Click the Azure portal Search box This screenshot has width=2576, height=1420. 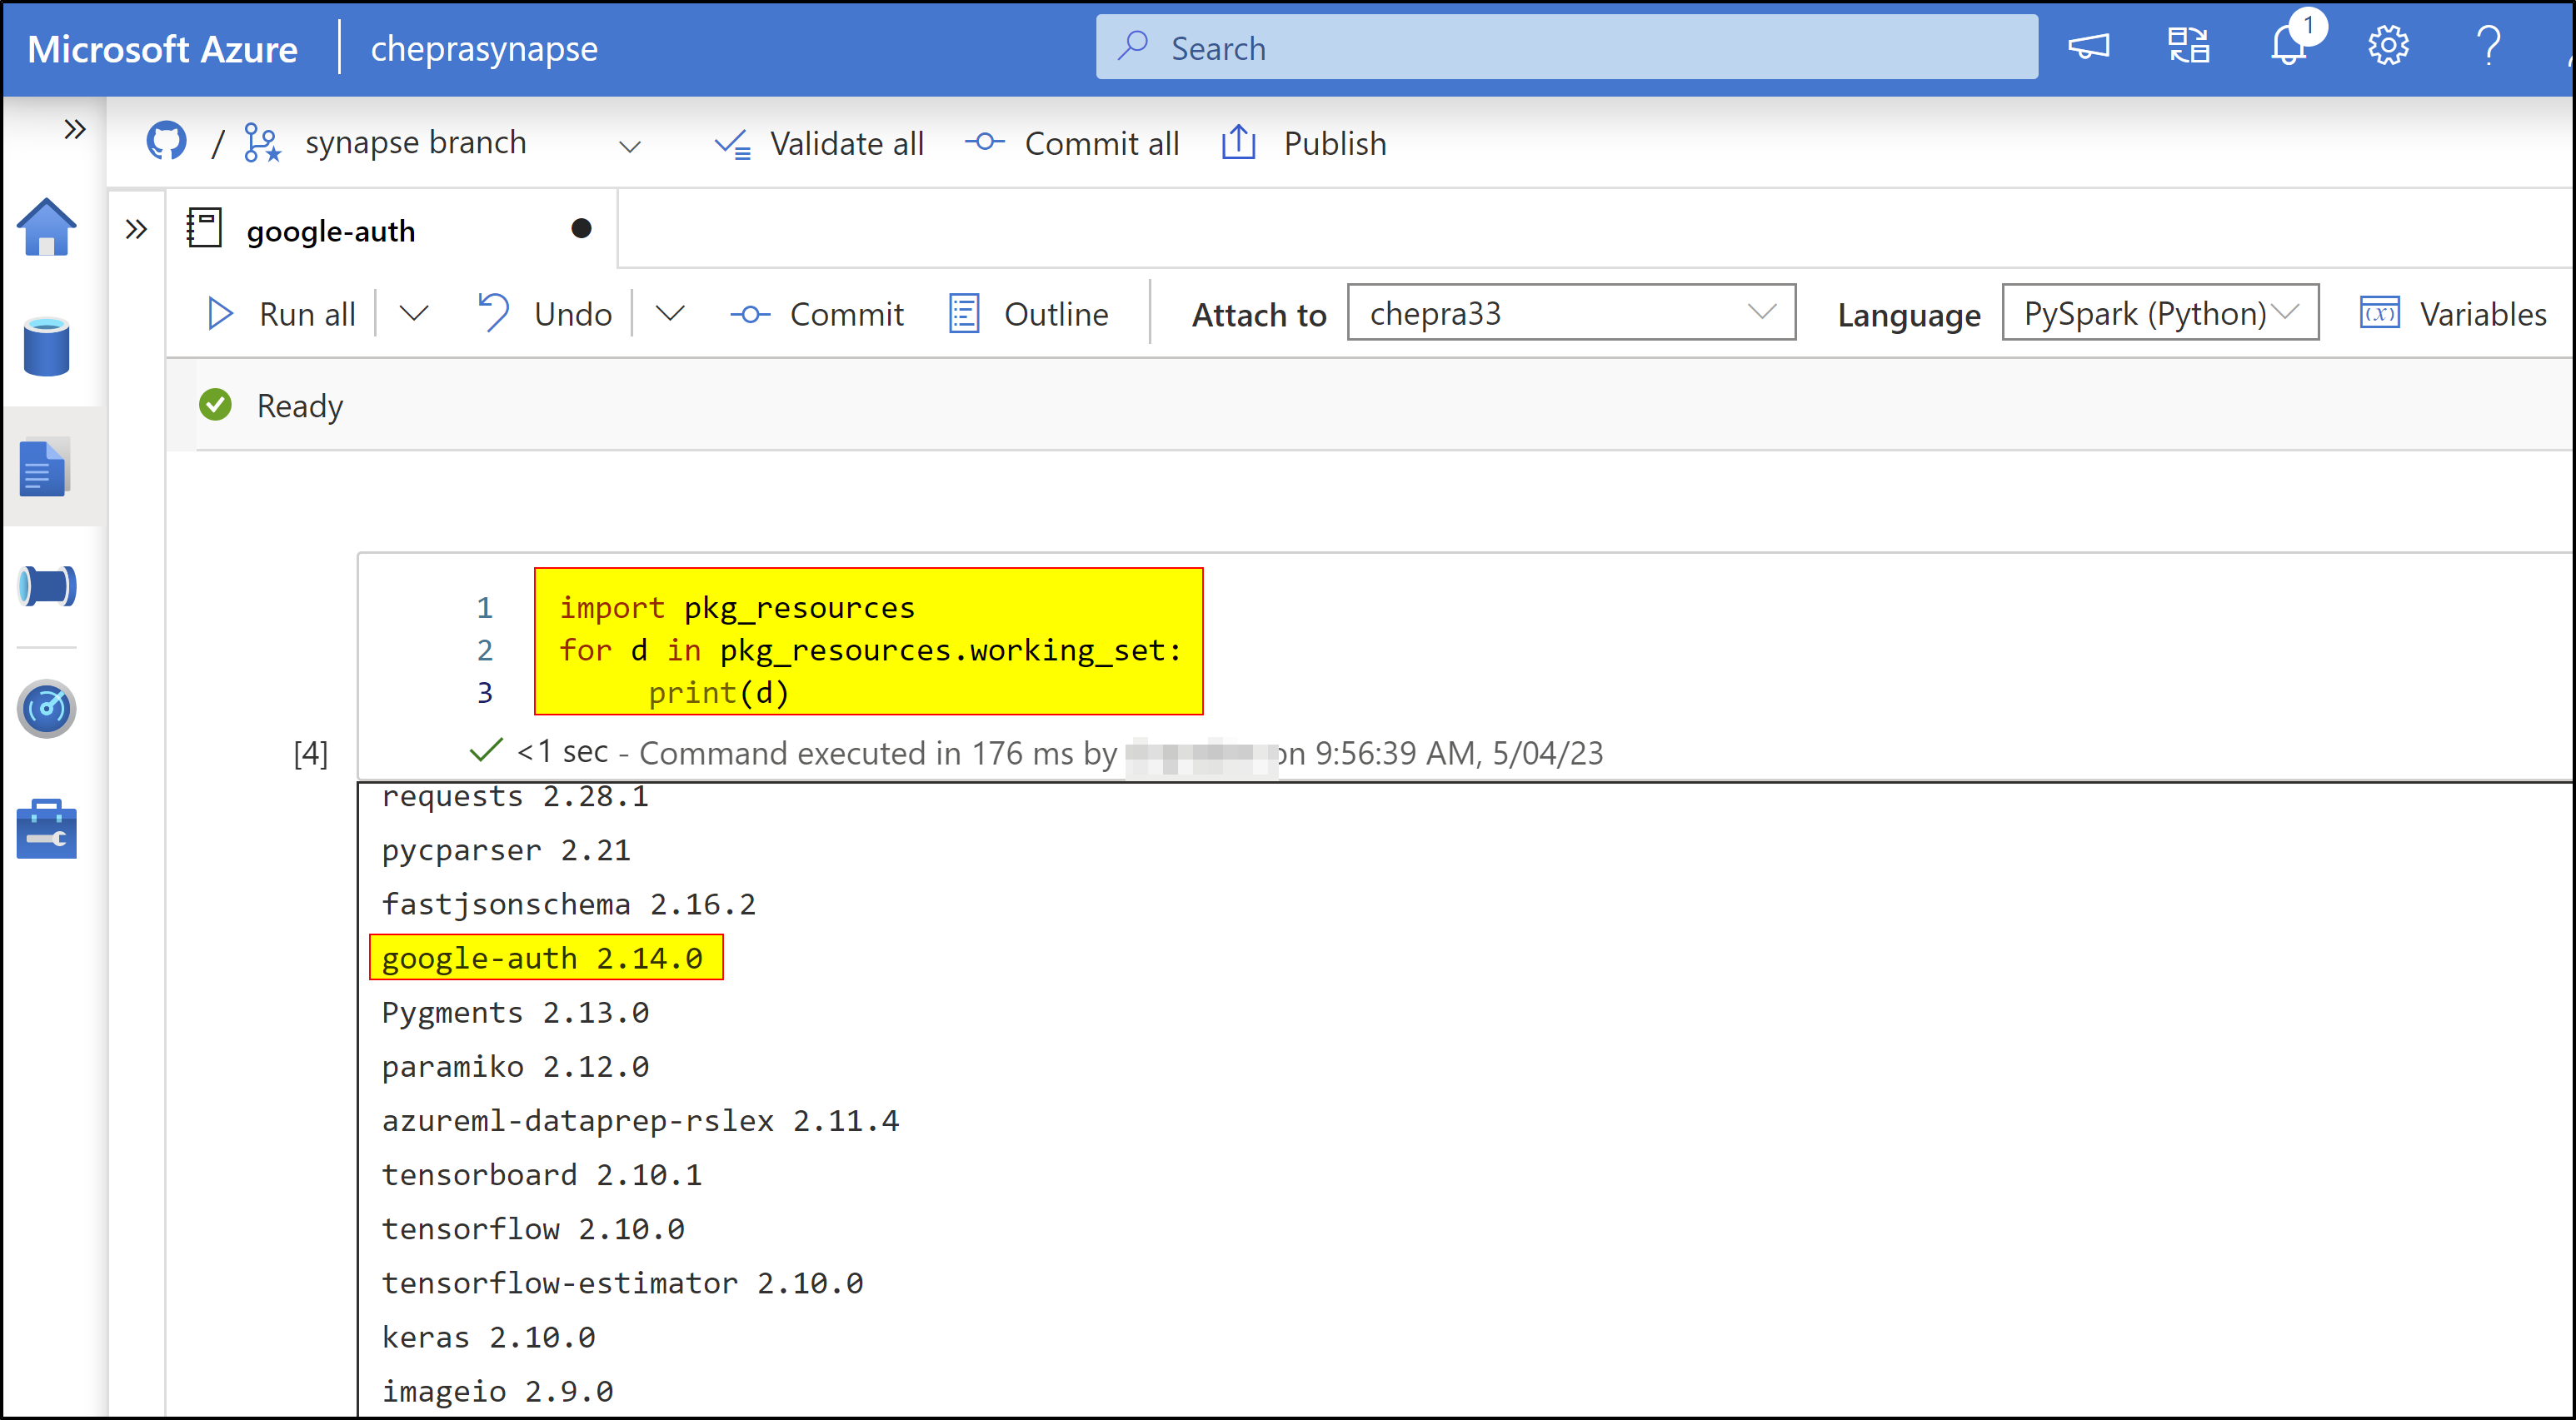pyautogui.click(x=1566, y=47)
